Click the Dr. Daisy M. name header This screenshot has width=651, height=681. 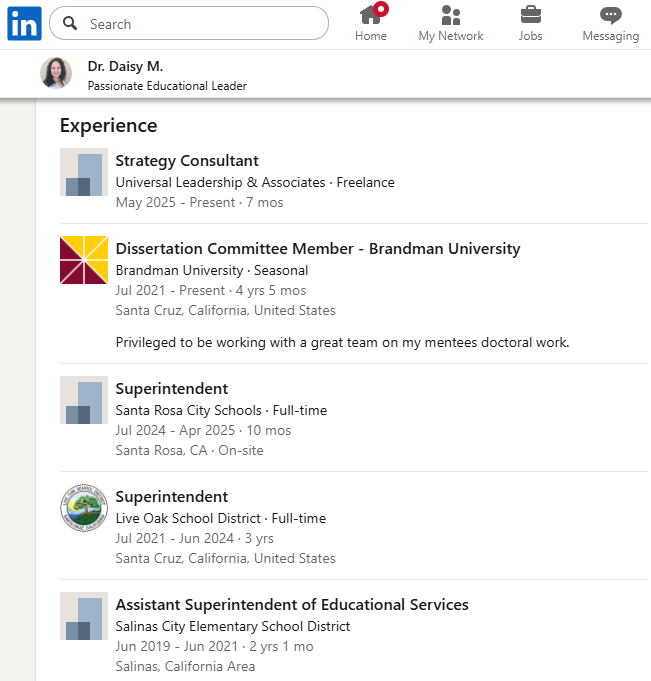click(125, 66)
